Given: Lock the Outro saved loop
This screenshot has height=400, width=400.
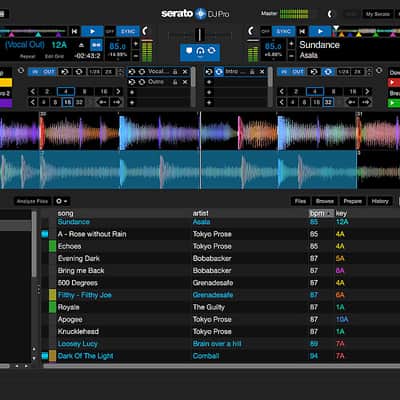Looking at the screenshot, I should 175,82.
